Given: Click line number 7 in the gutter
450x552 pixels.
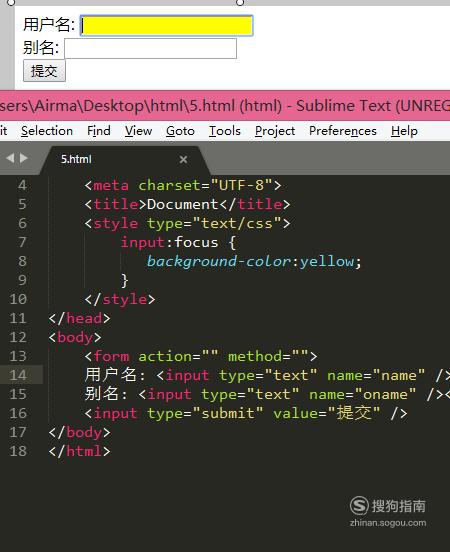Looking at the screenshot, I should point(22,242).
